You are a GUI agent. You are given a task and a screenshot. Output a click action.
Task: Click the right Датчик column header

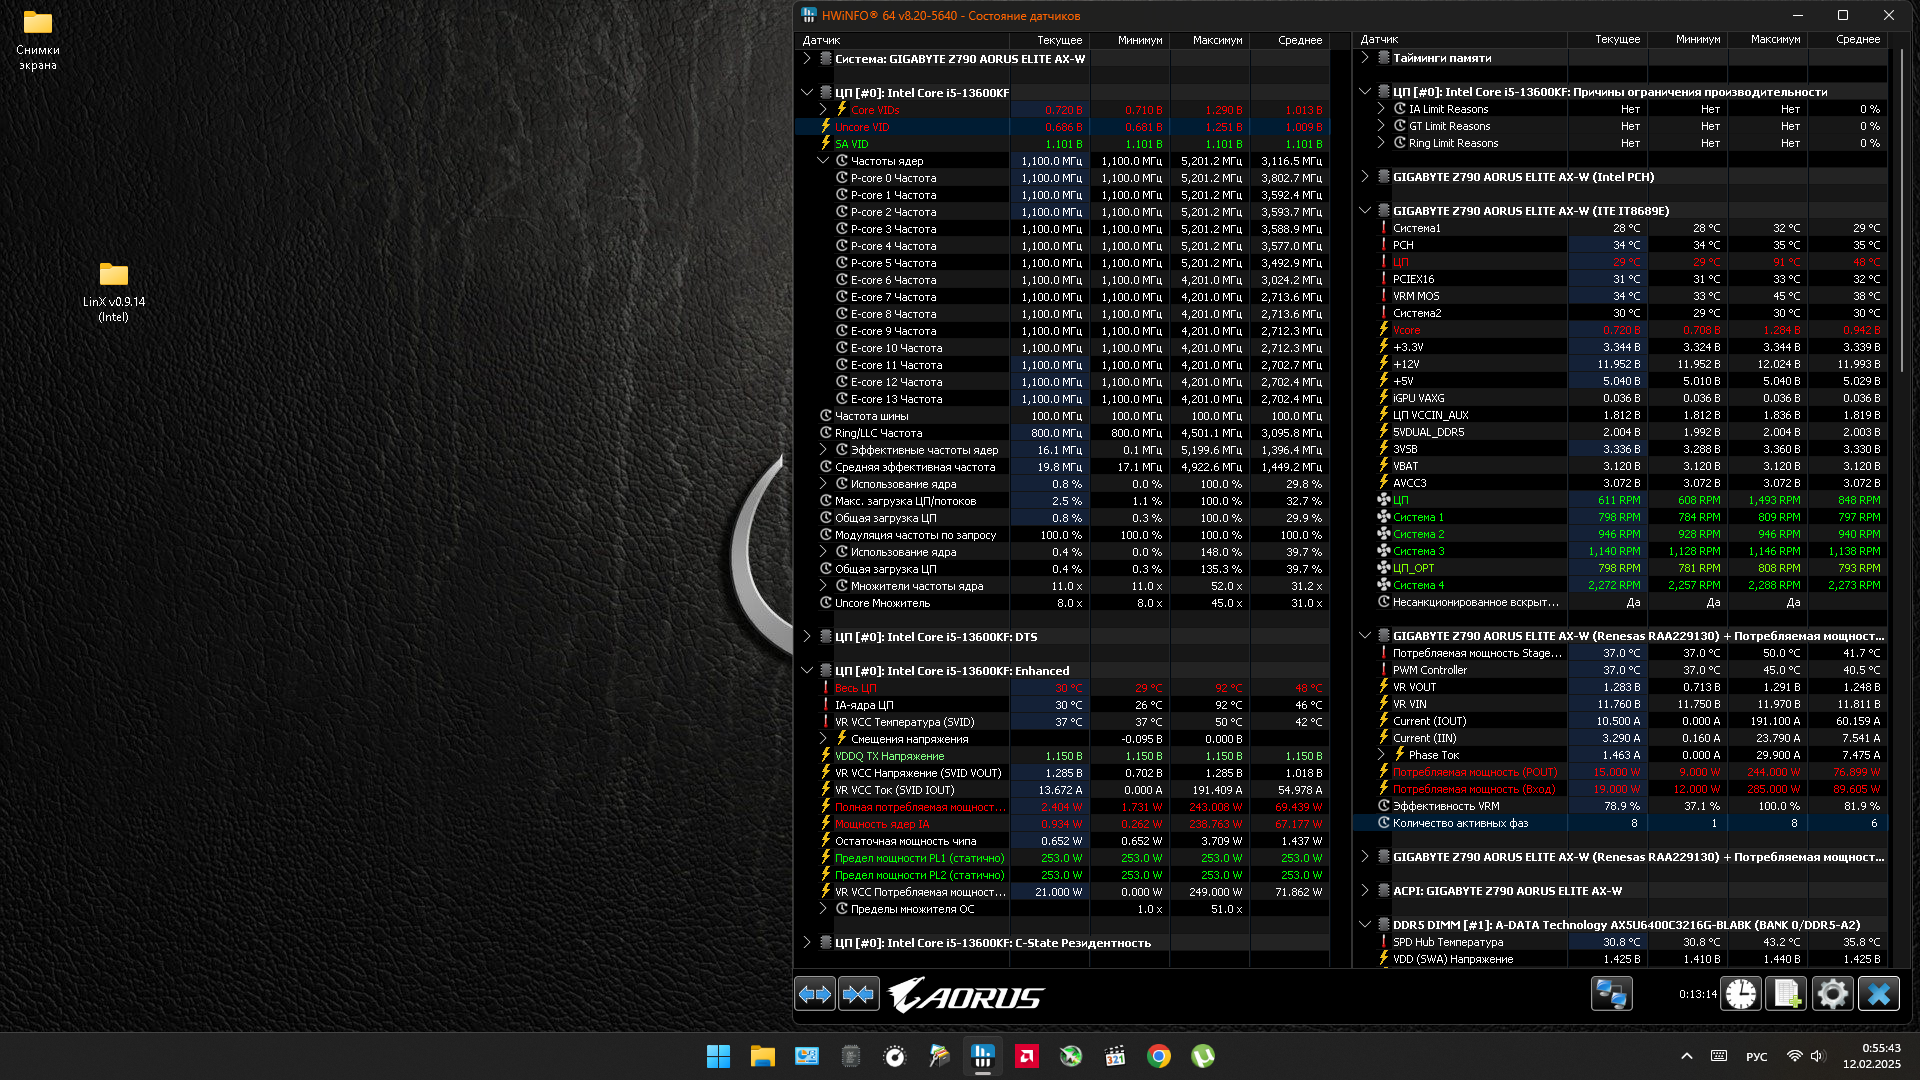pyautogui.click(x=1380, y=40)
